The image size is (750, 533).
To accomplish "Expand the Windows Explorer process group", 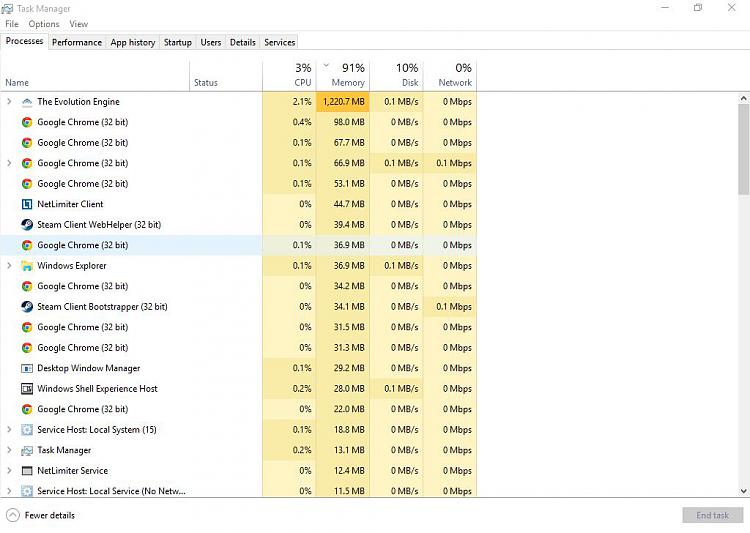I will pyautogui.click(x=9, y=266).
